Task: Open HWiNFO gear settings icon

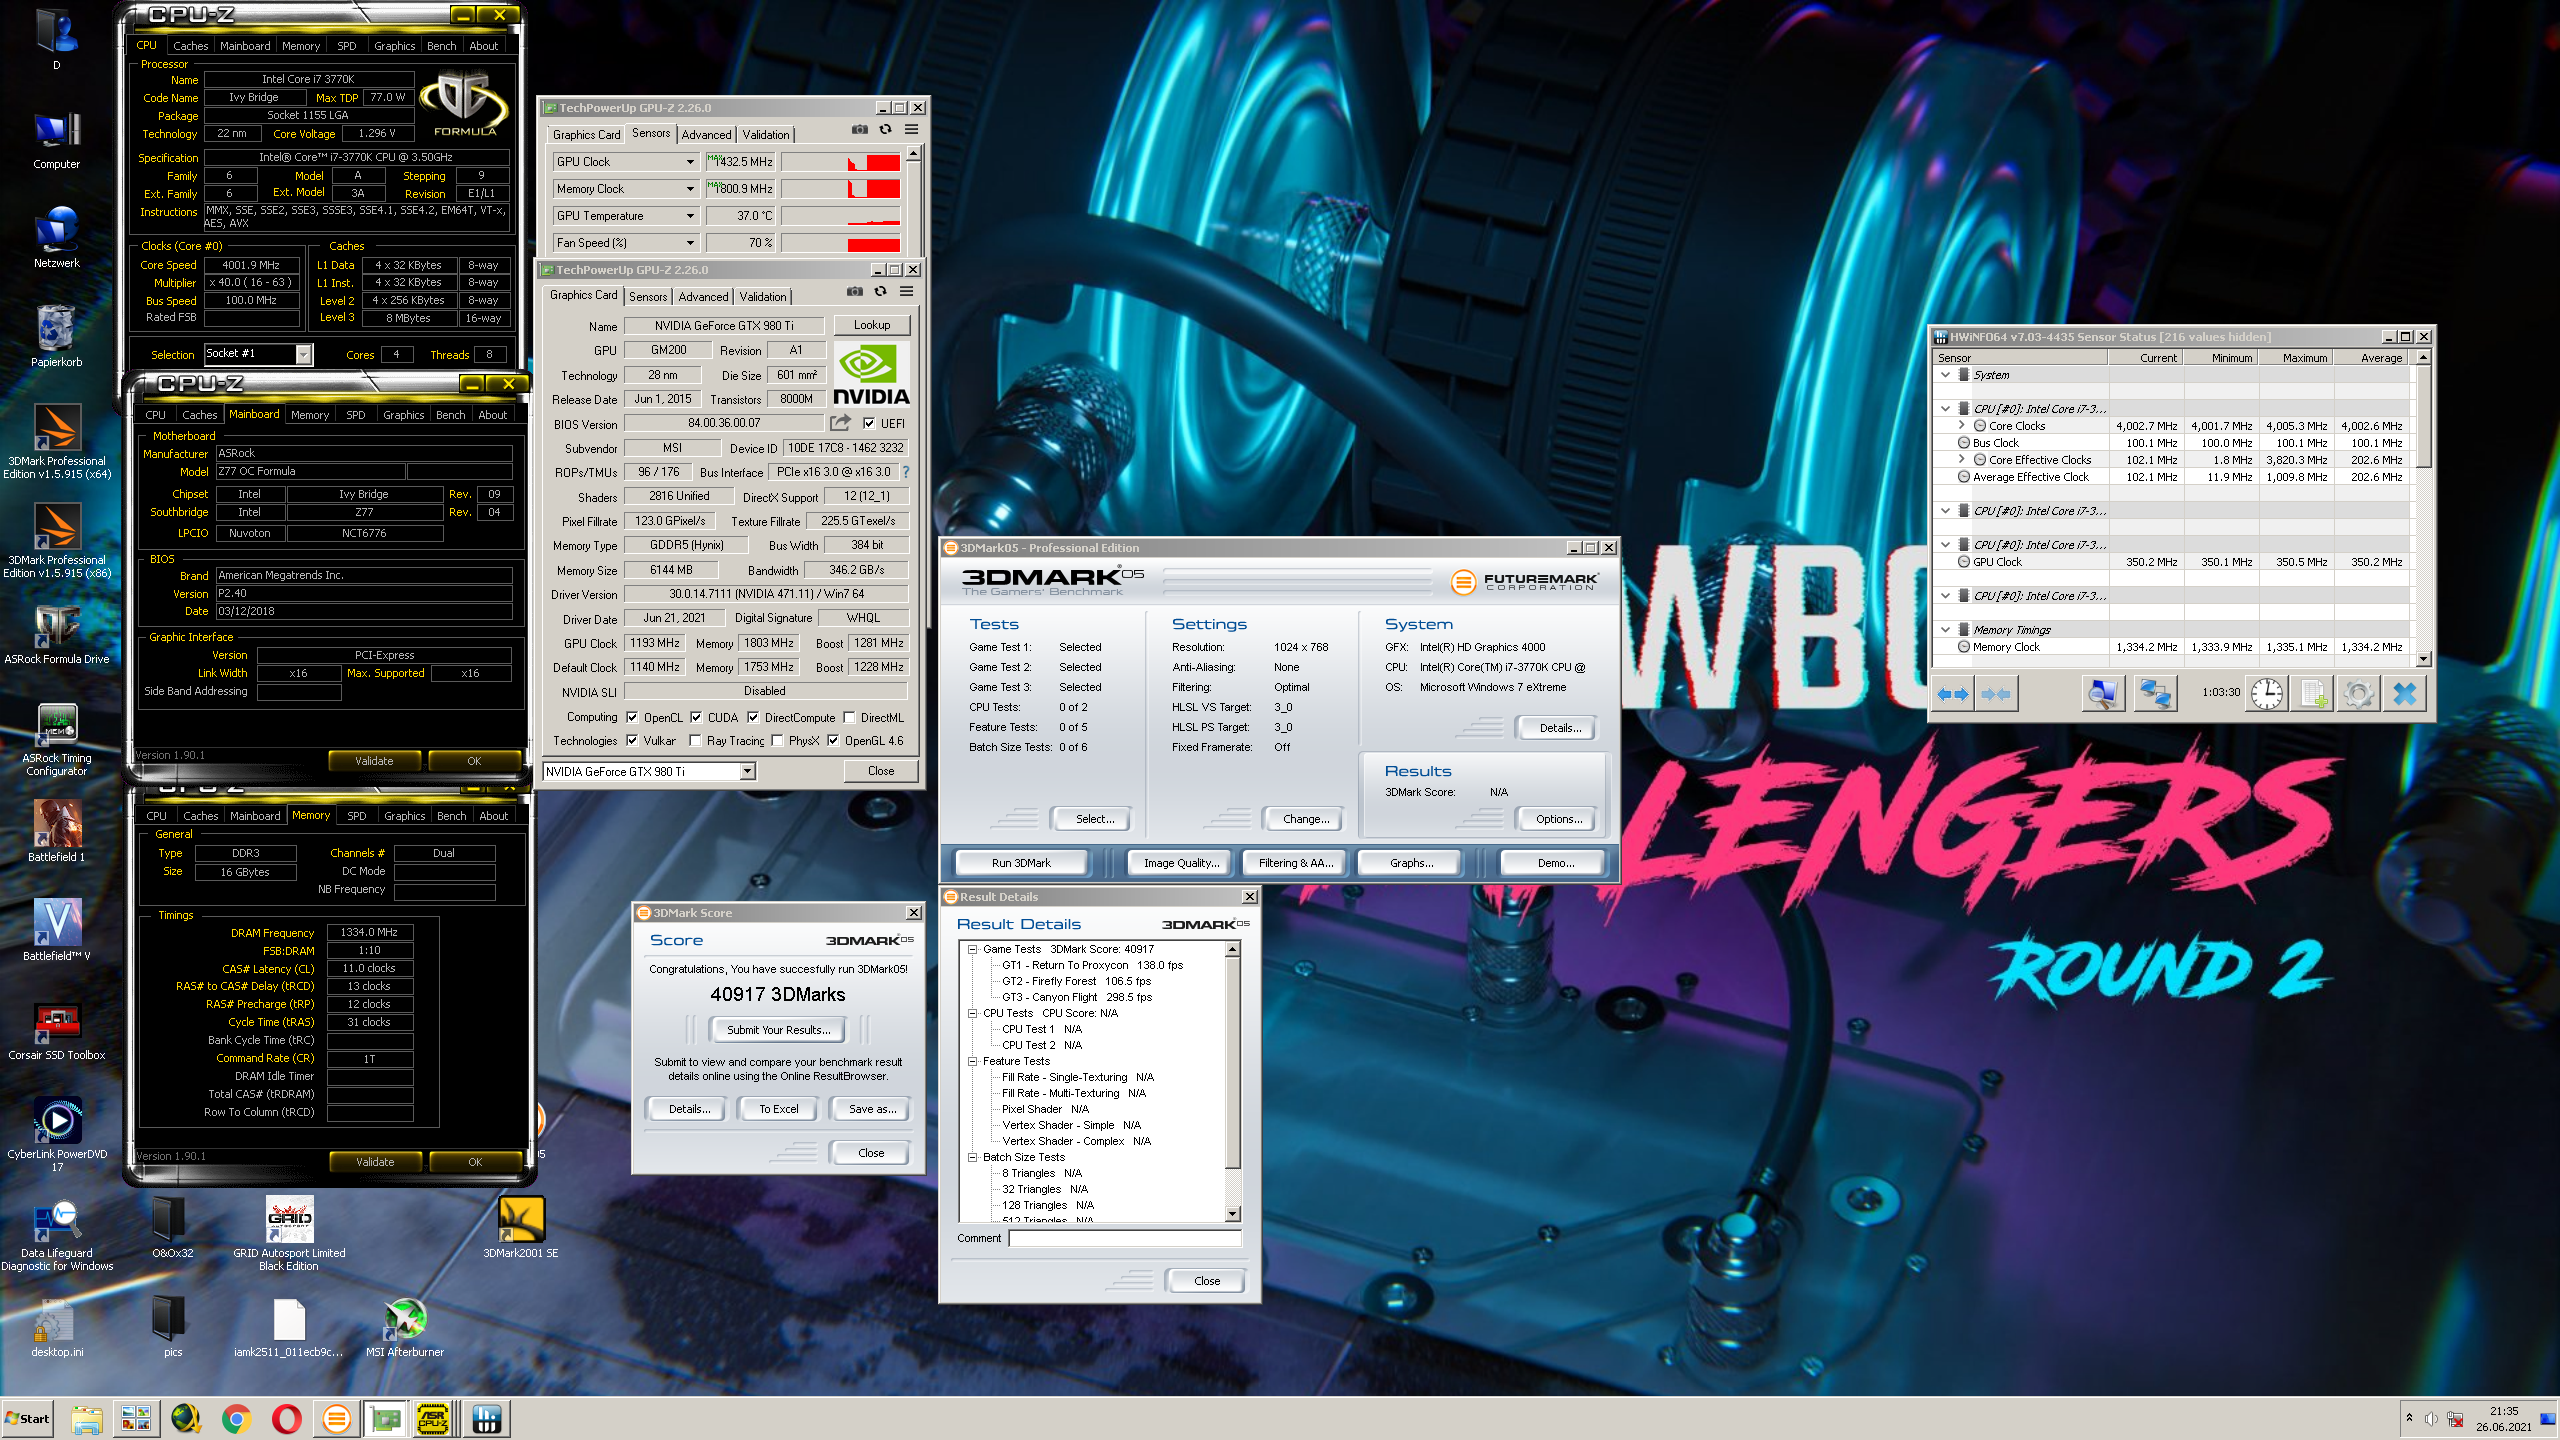Action: 2358,693
